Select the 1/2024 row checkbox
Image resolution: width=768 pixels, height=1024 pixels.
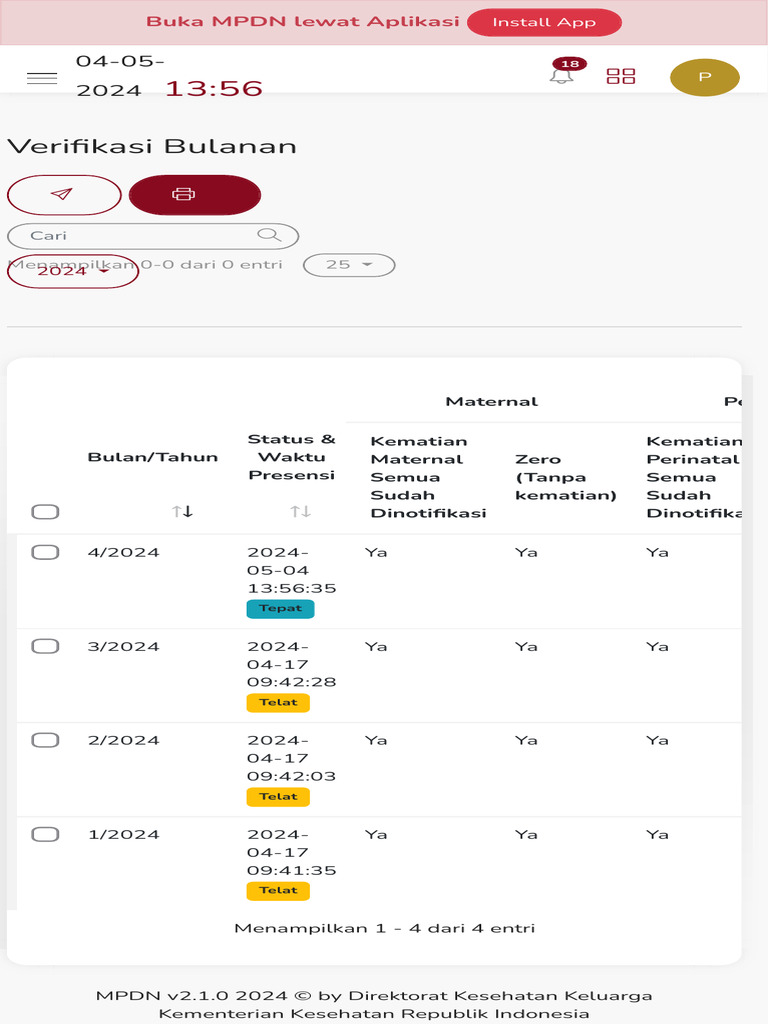pyautogui.click(x=45, y=834)
